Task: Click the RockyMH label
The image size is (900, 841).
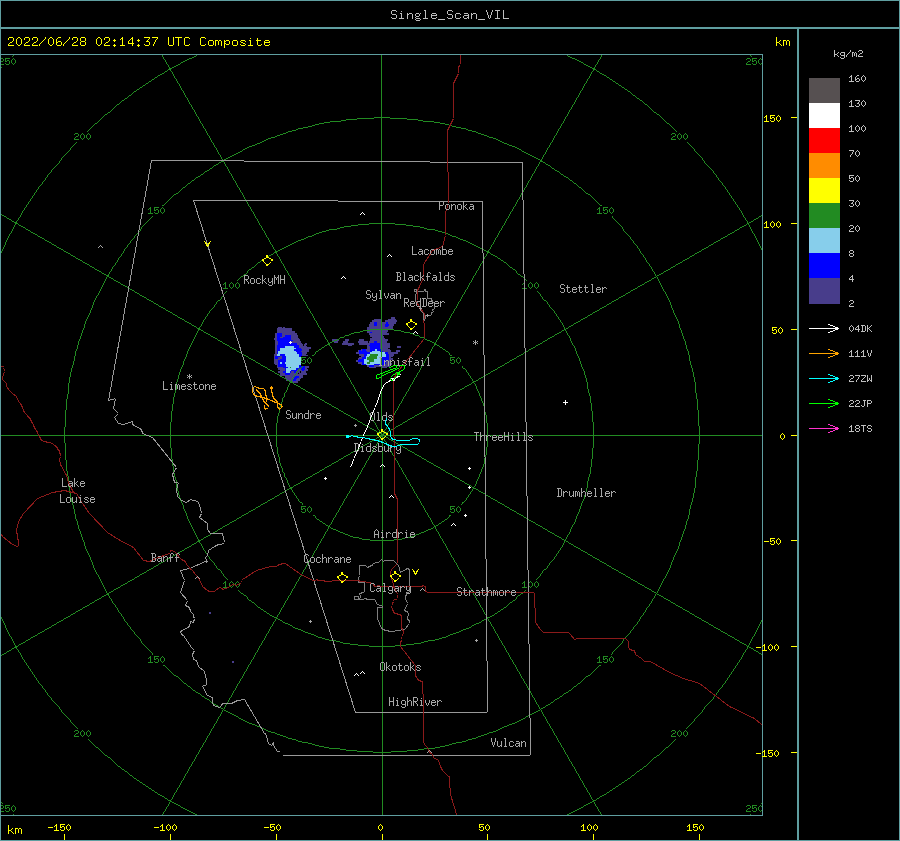Action: (264, 280)
